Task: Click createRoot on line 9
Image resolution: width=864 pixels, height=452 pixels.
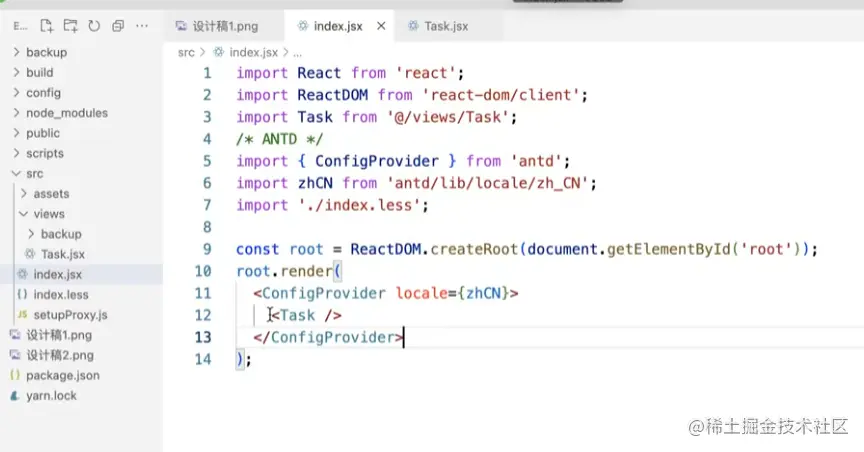Action: (474, 249)
